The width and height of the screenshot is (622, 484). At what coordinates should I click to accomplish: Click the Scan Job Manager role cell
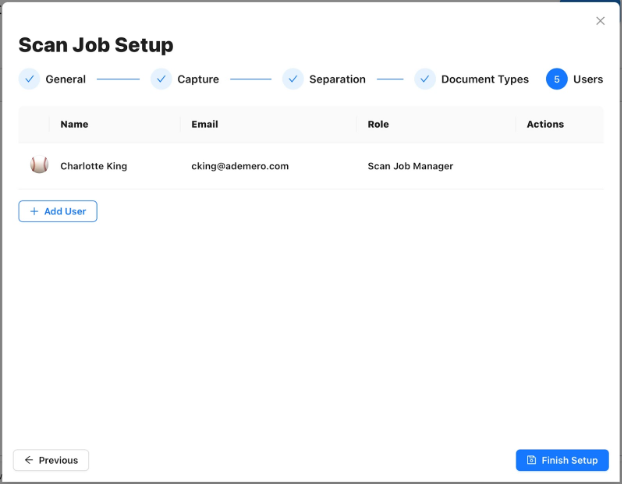410,166
